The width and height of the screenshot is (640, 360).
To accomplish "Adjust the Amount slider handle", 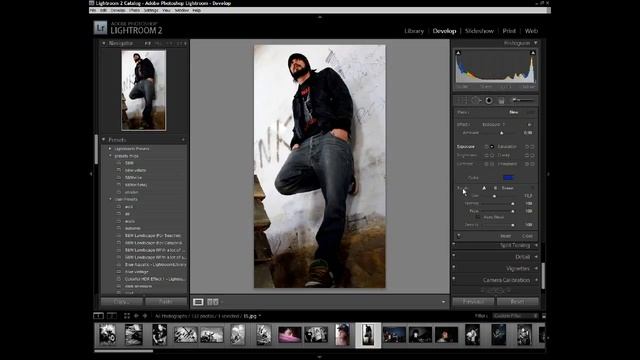I will (x=502, y=133).
